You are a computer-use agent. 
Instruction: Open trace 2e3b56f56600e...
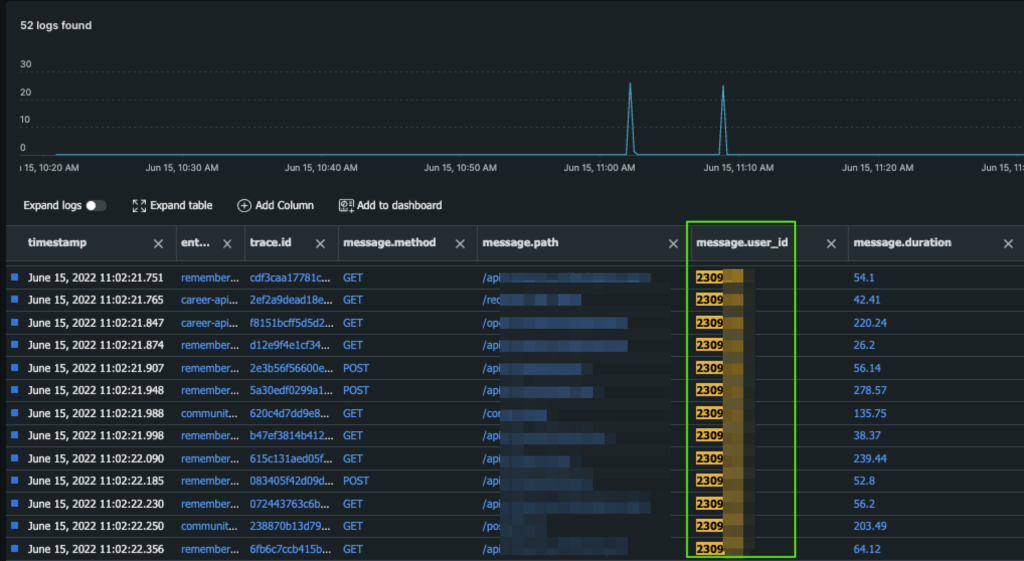(291, 368)
